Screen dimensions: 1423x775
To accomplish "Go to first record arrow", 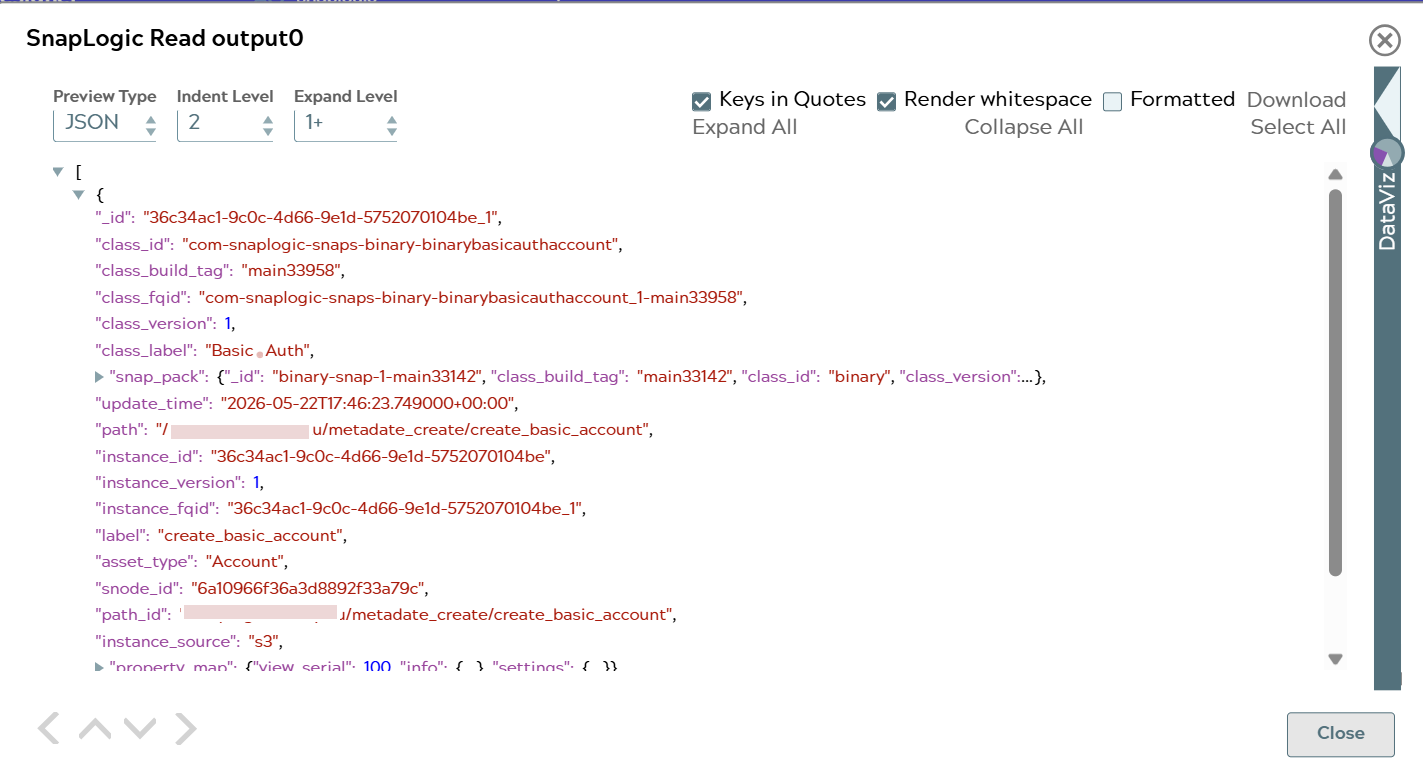I will point(48,728).
